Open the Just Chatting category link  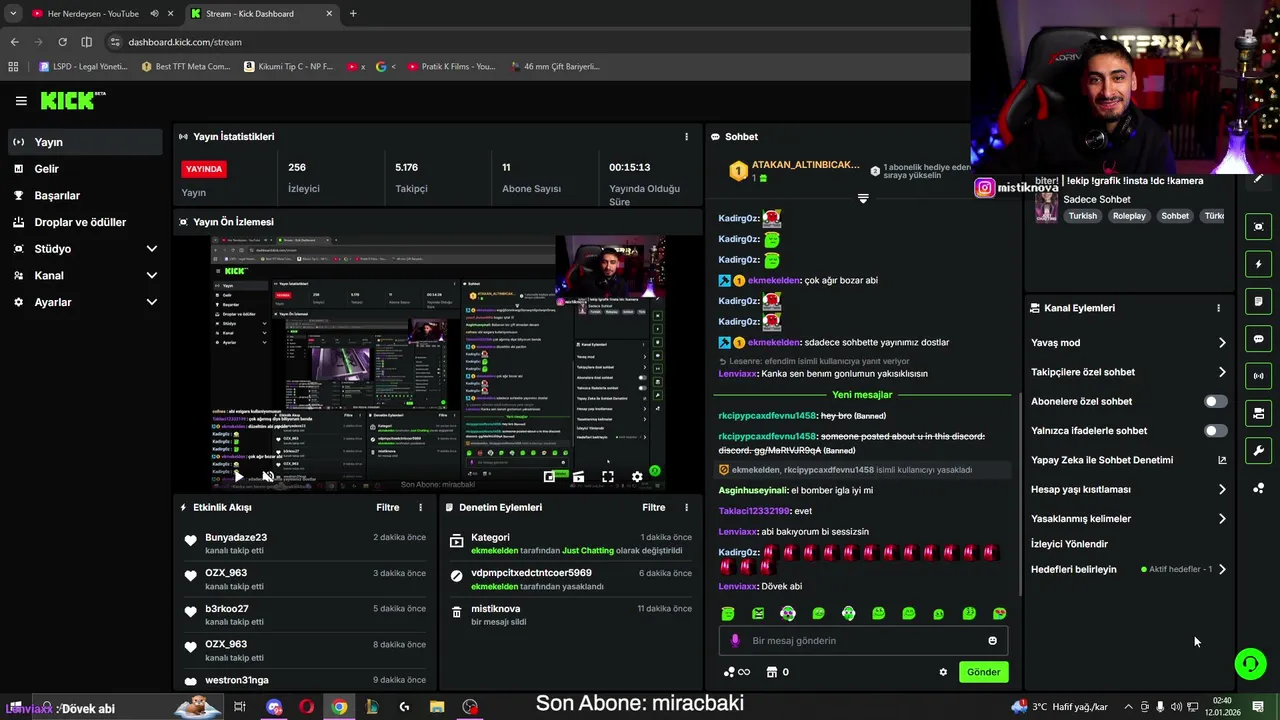click(x=590, y=551)
